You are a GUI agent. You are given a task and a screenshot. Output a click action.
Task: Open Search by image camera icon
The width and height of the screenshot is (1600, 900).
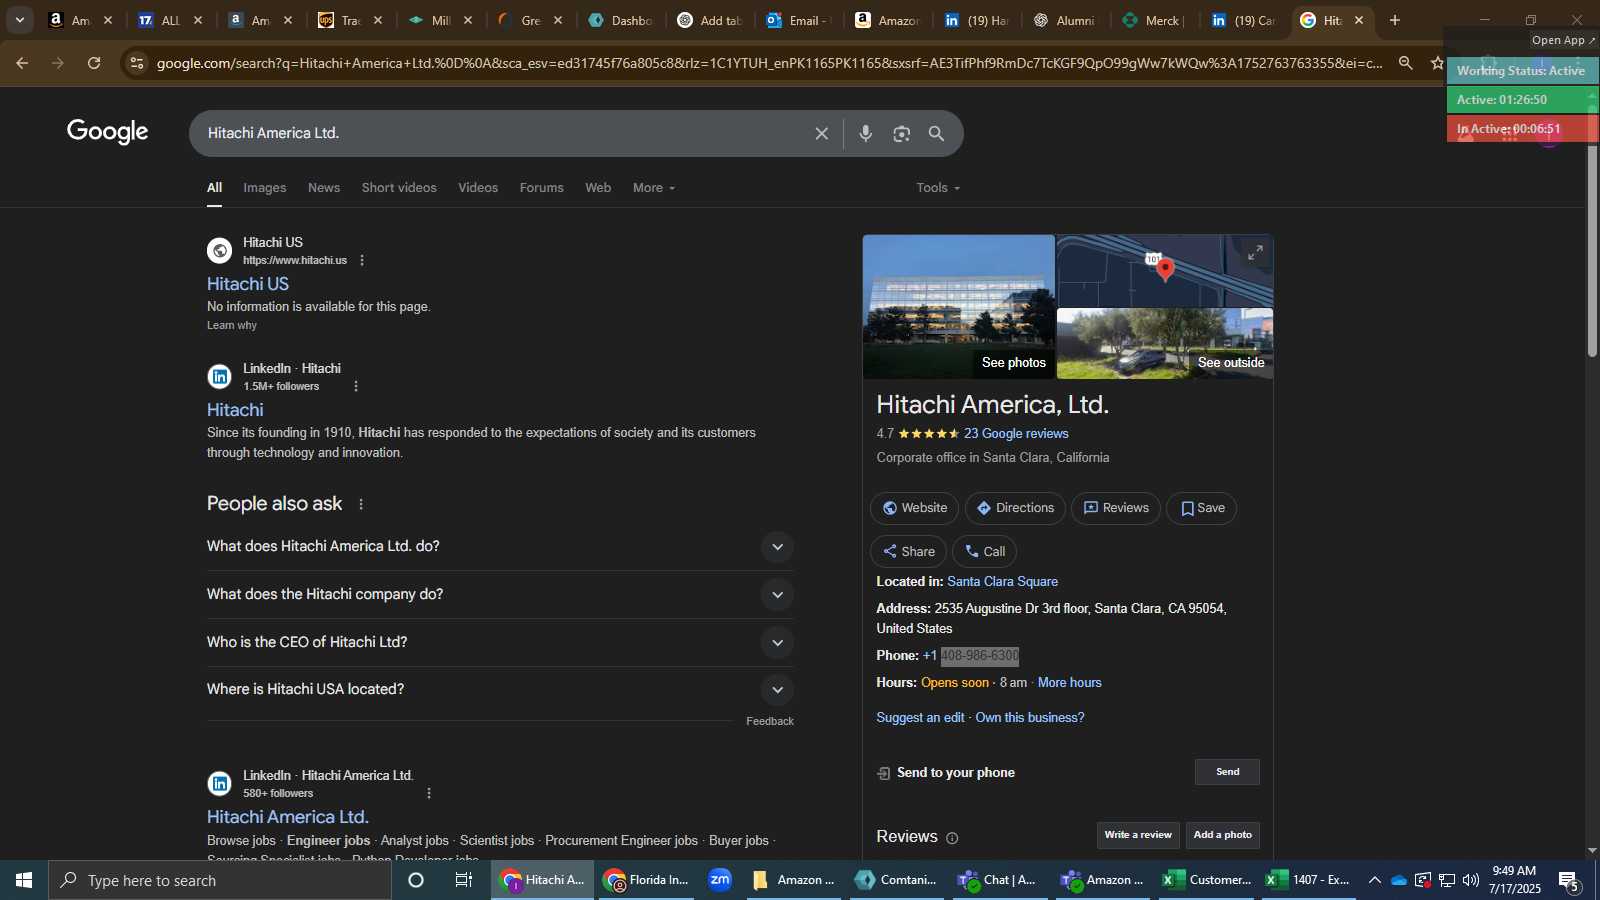click(x=902, y=134)
